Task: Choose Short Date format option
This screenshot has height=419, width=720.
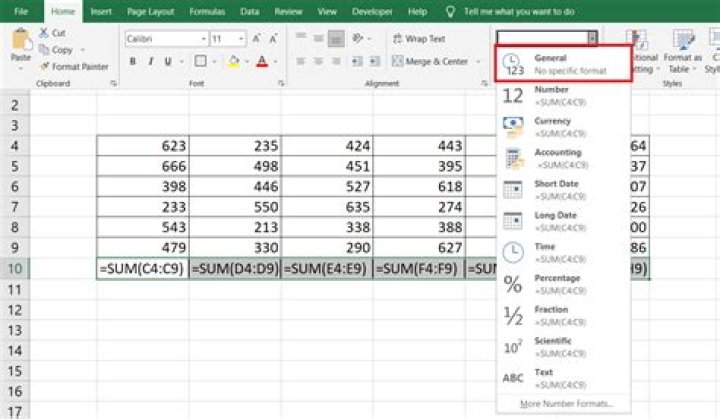Action: (563, 190)
